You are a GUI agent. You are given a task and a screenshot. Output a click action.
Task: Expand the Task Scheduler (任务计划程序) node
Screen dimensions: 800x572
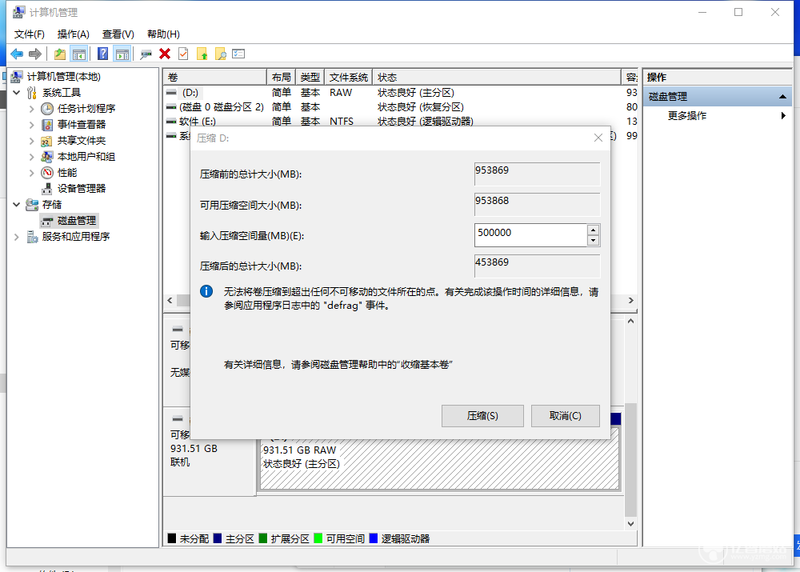[32, 109]
